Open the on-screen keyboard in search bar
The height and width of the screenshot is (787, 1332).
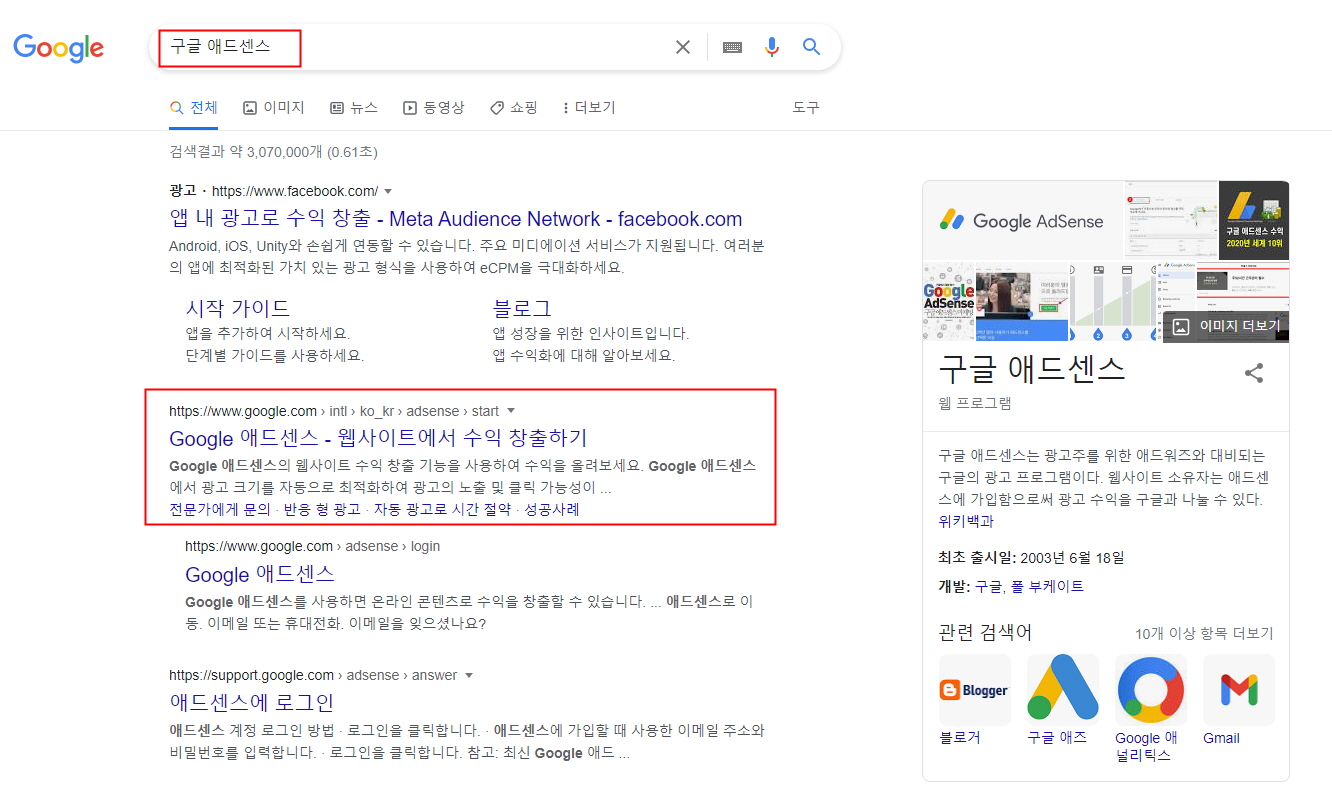coord(731,46)
